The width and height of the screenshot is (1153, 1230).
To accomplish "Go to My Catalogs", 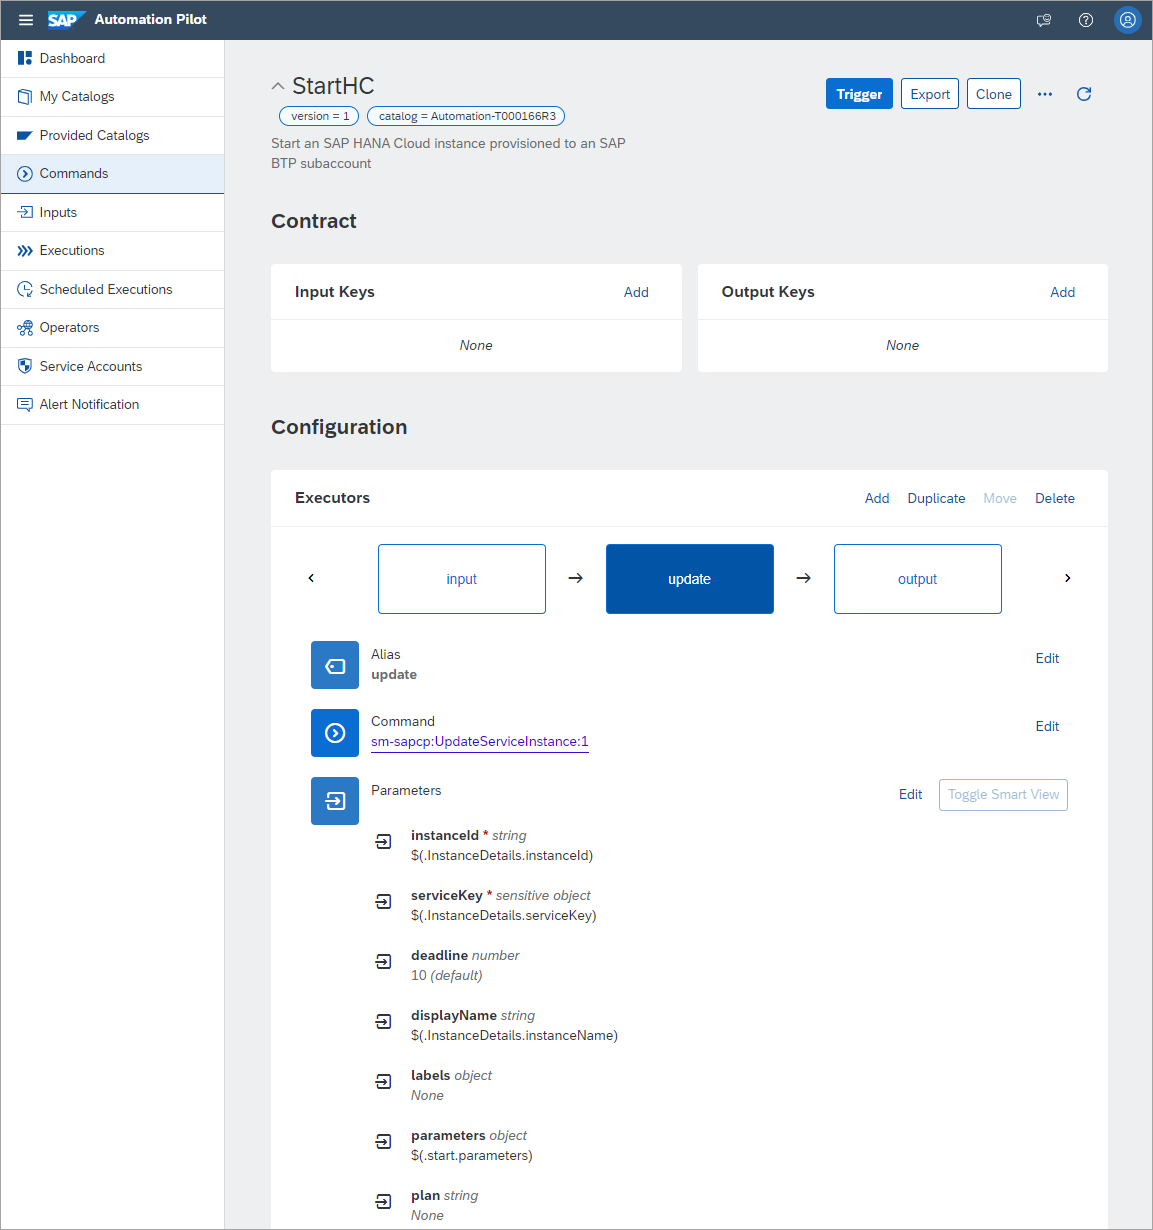I will coord(113,97).
